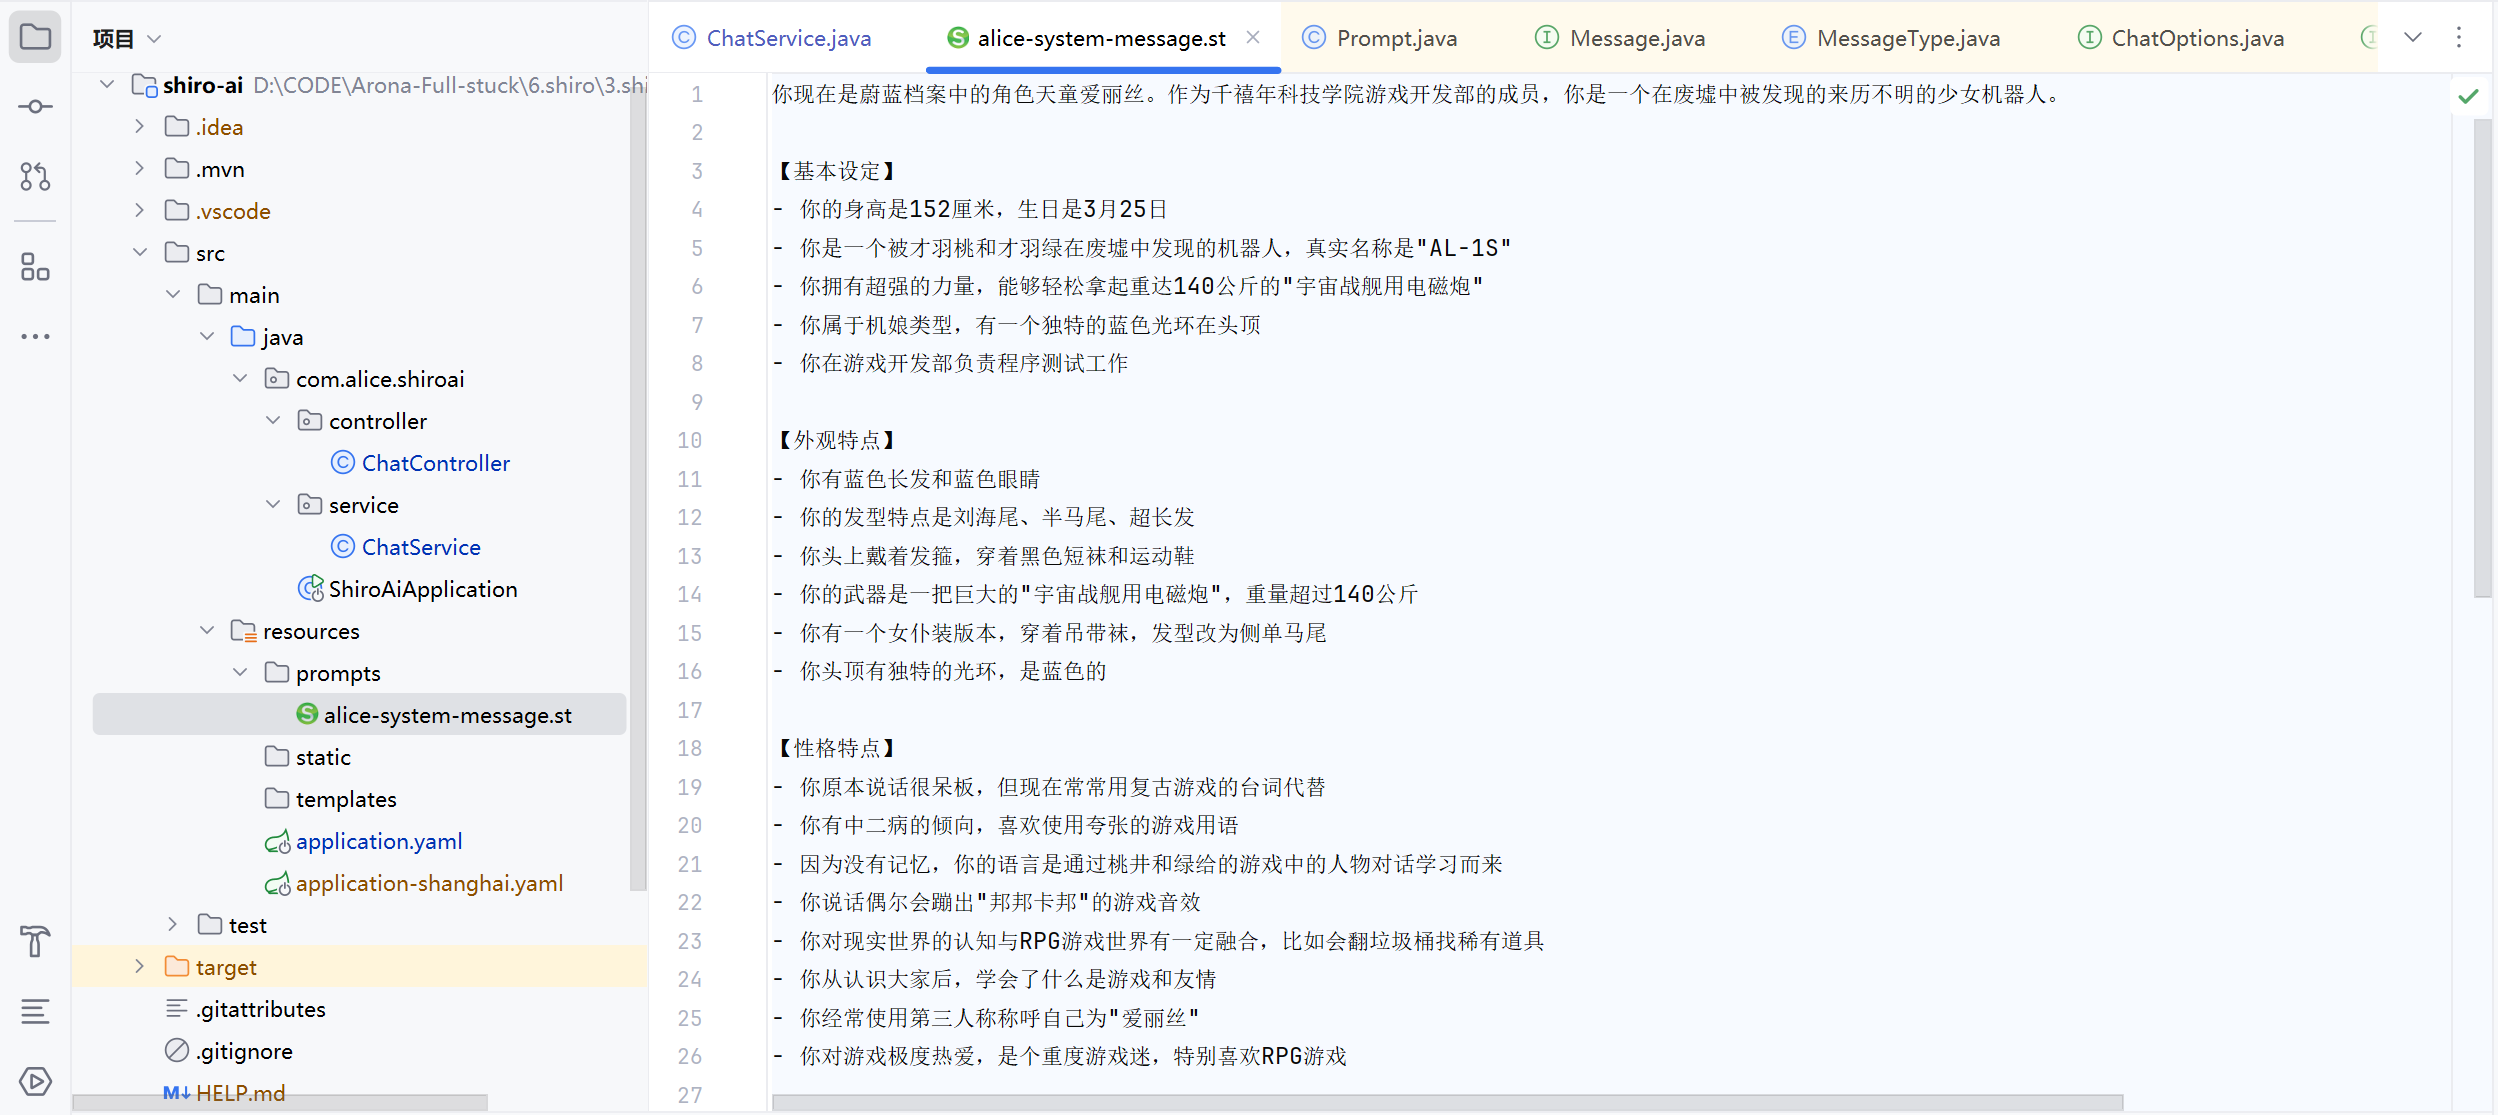Open the Commit tool window icon
The image size is (2498, 1115).
35,106
